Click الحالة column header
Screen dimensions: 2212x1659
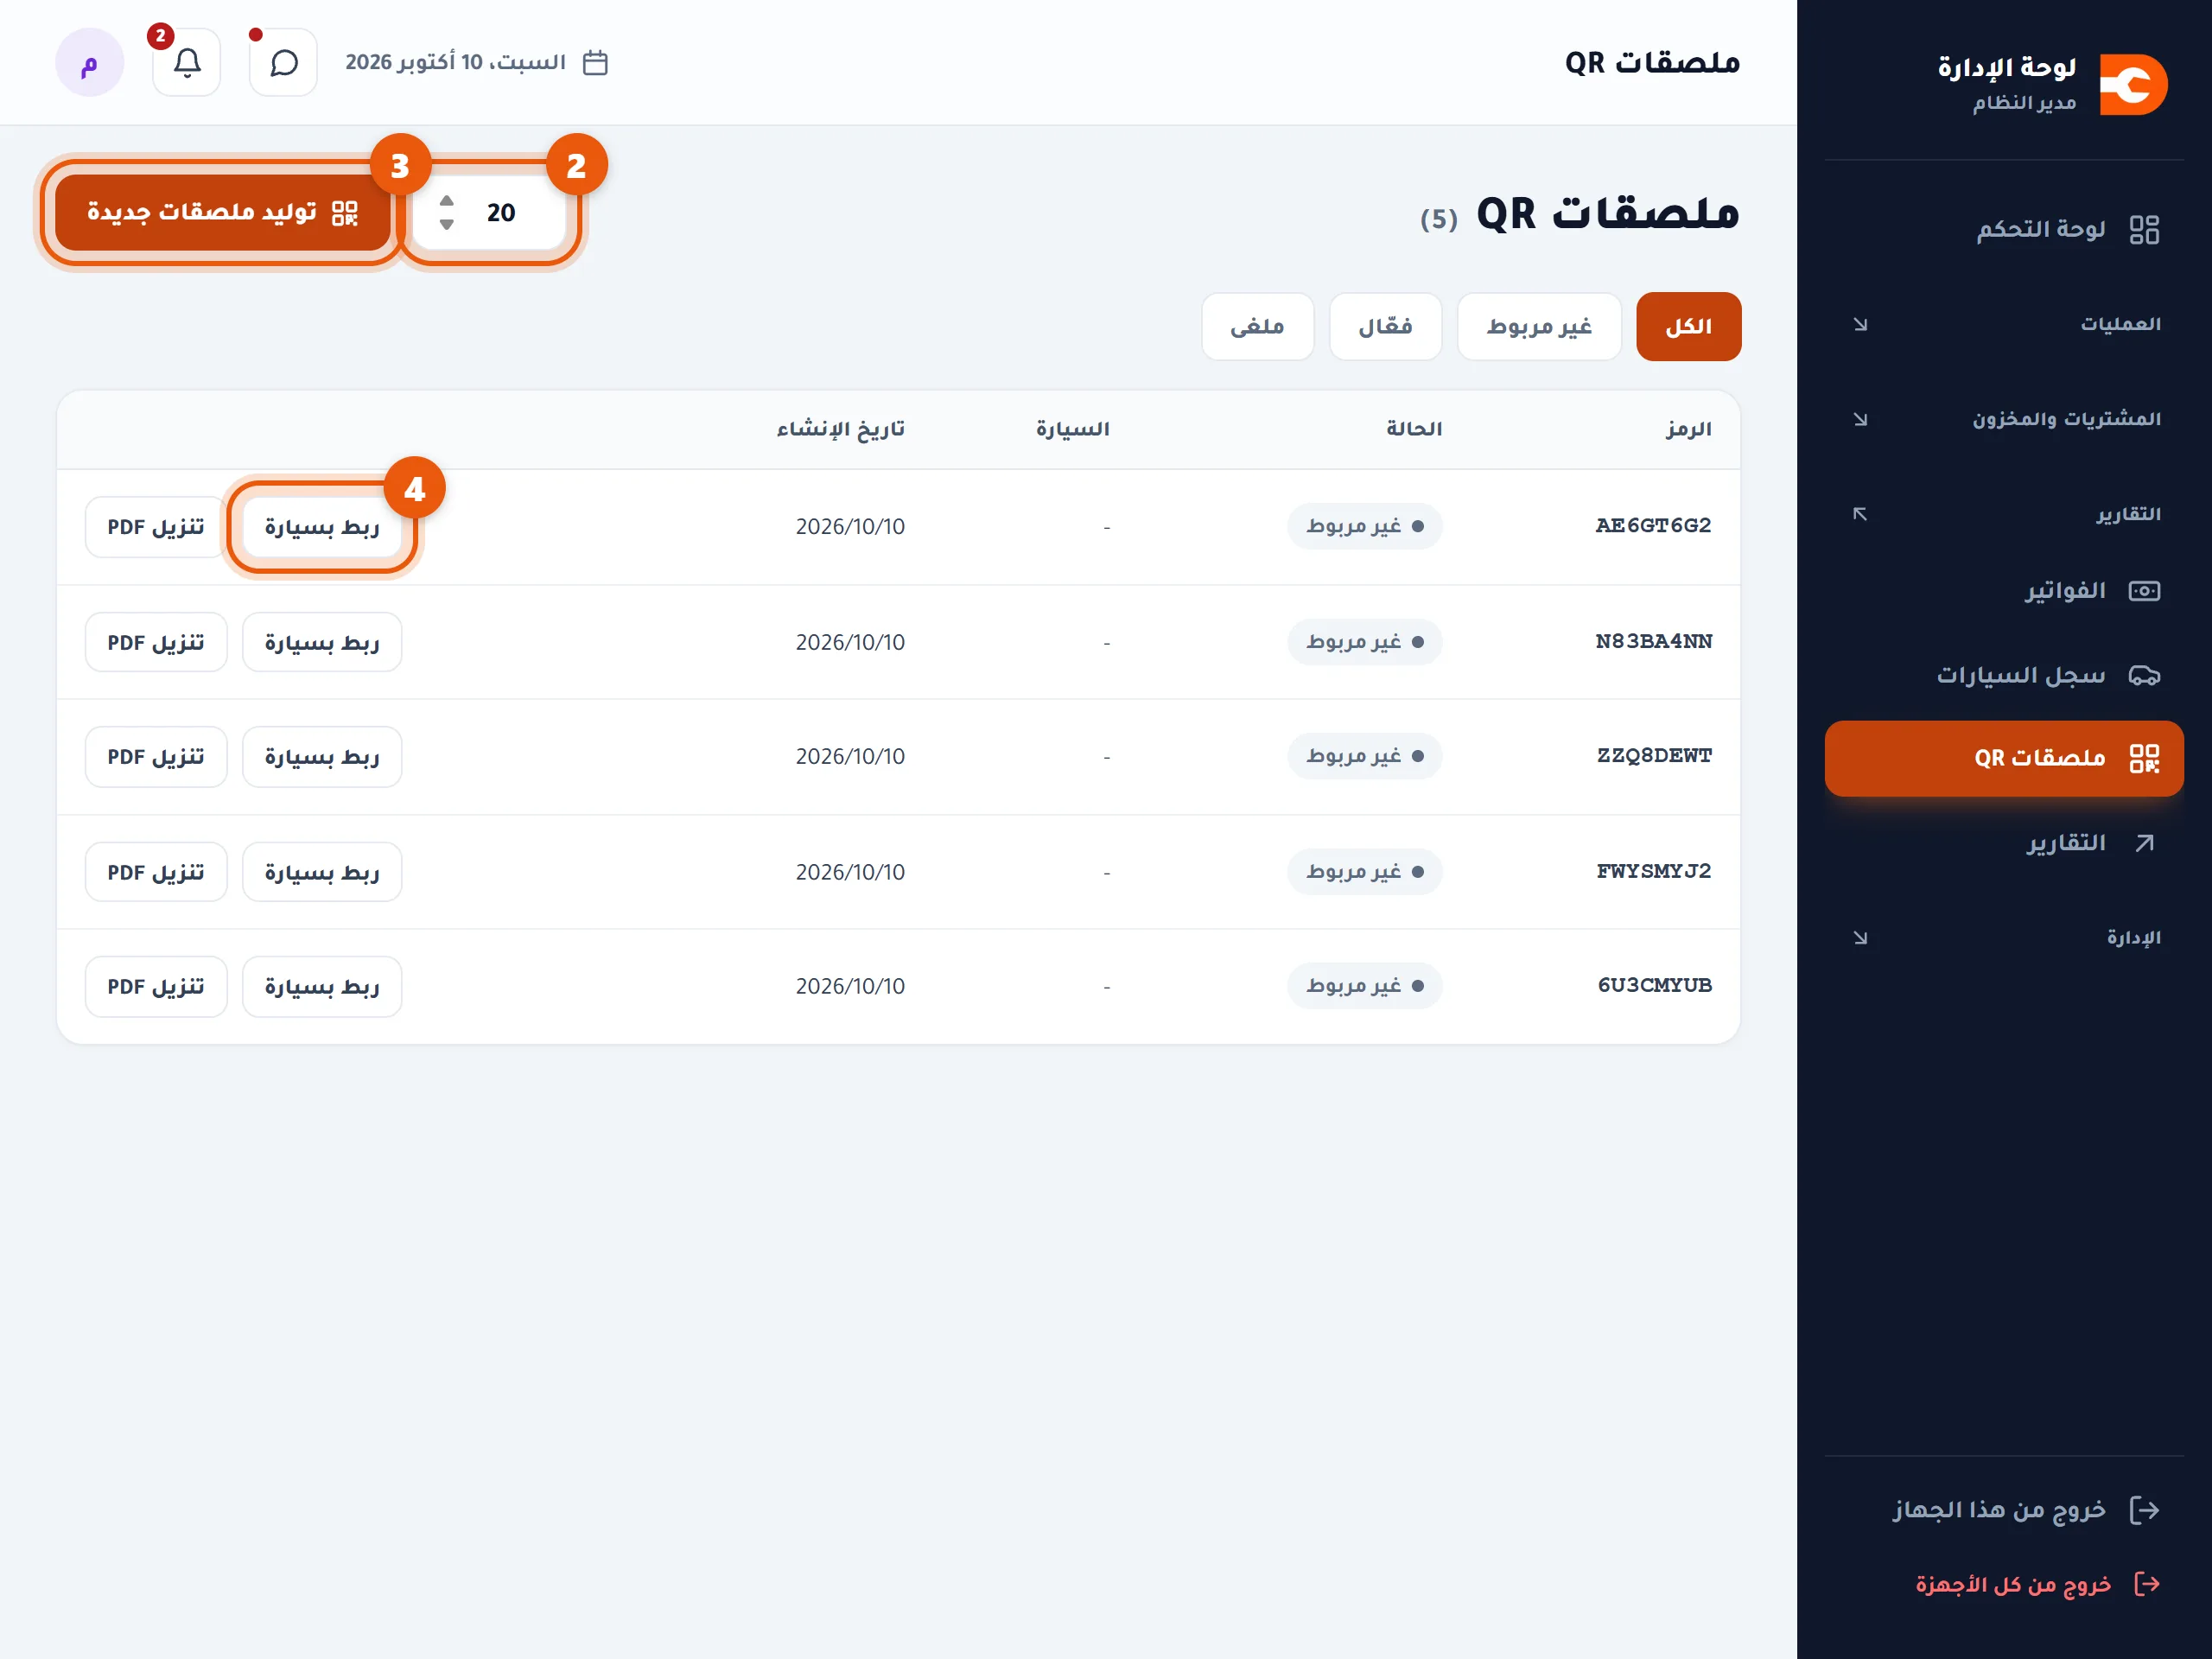(x=1414, y=429)
